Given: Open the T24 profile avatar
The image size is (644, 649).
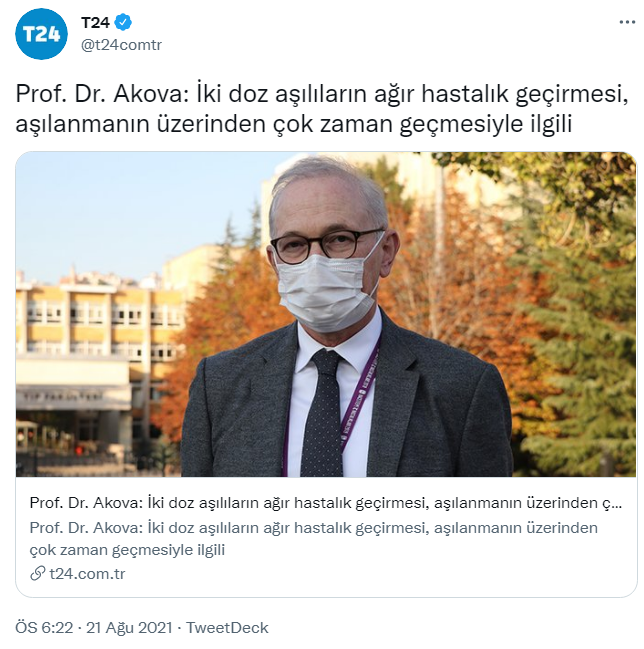Looking at the screenshot, I should 41,34.
